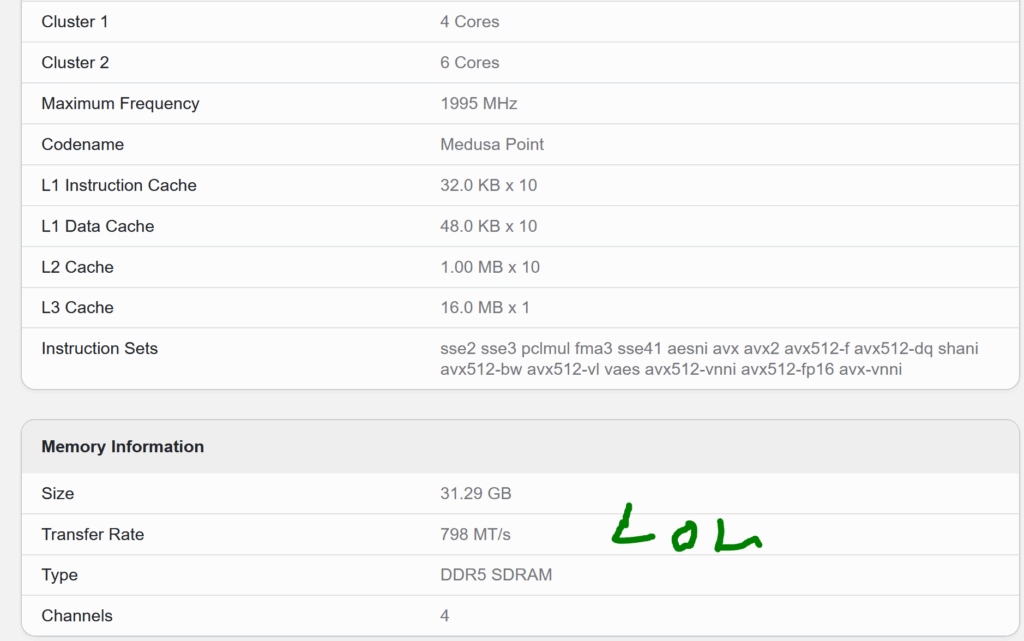Select the DDR5 SDRAM type value

496,575
